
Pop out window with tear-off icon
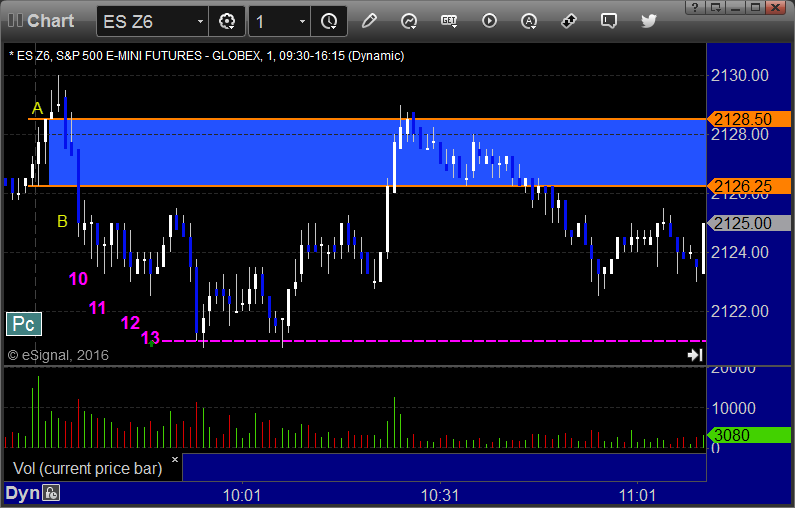[x=715, y=7]
